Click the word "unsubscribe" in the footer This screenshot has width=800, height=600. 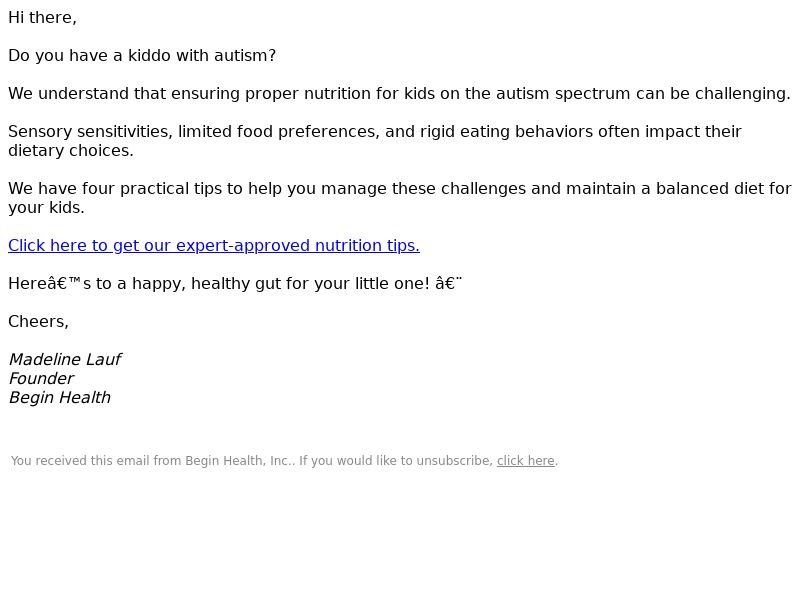point(454,461)
